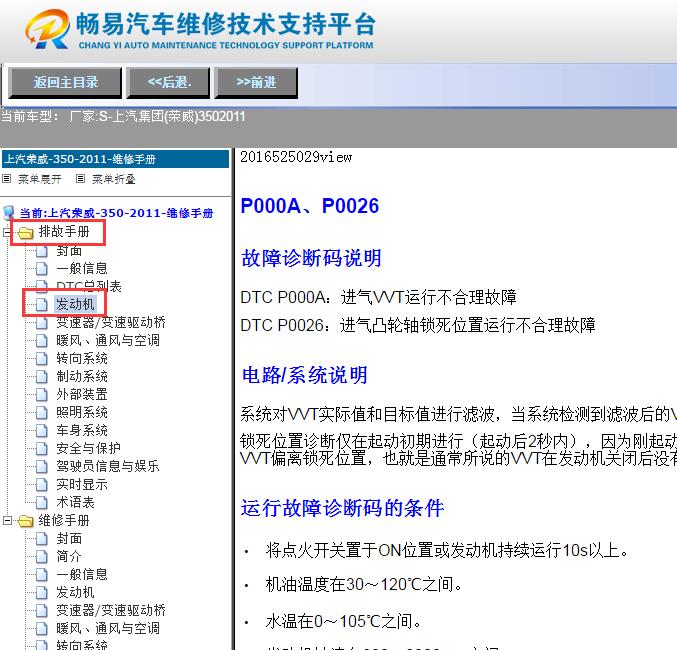Screen dimensions: 677x650
Task: Click page icon beside 车身系统
Action: [41, 431]
